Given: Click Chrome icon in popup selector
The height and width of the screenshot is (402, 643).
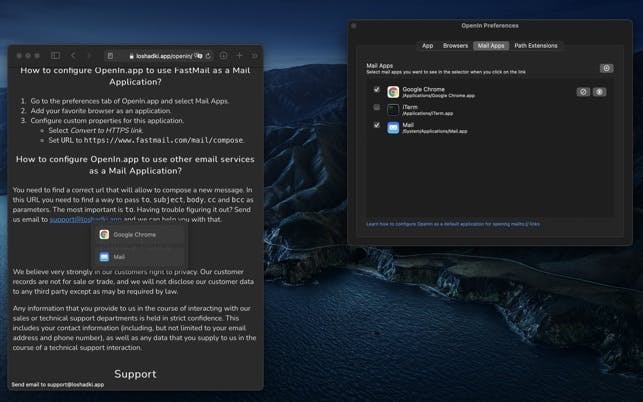Looking at the screenshot, I should click(104, 234).
